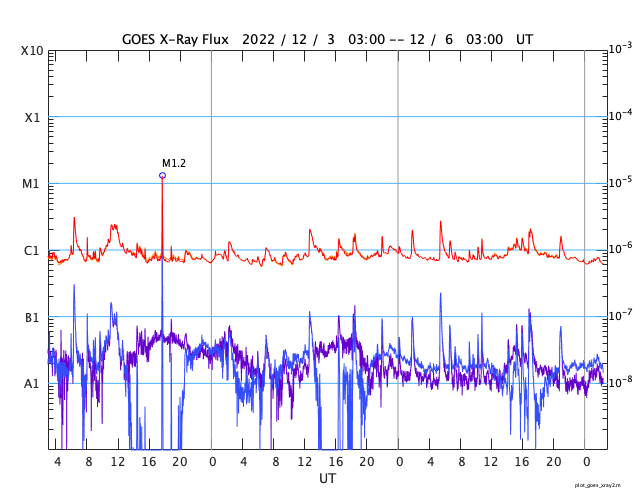The height and width of the screenshot is (500, 640).
Task: Click the 10⁻⁸ right-axis label
Action: pos(620,382)
